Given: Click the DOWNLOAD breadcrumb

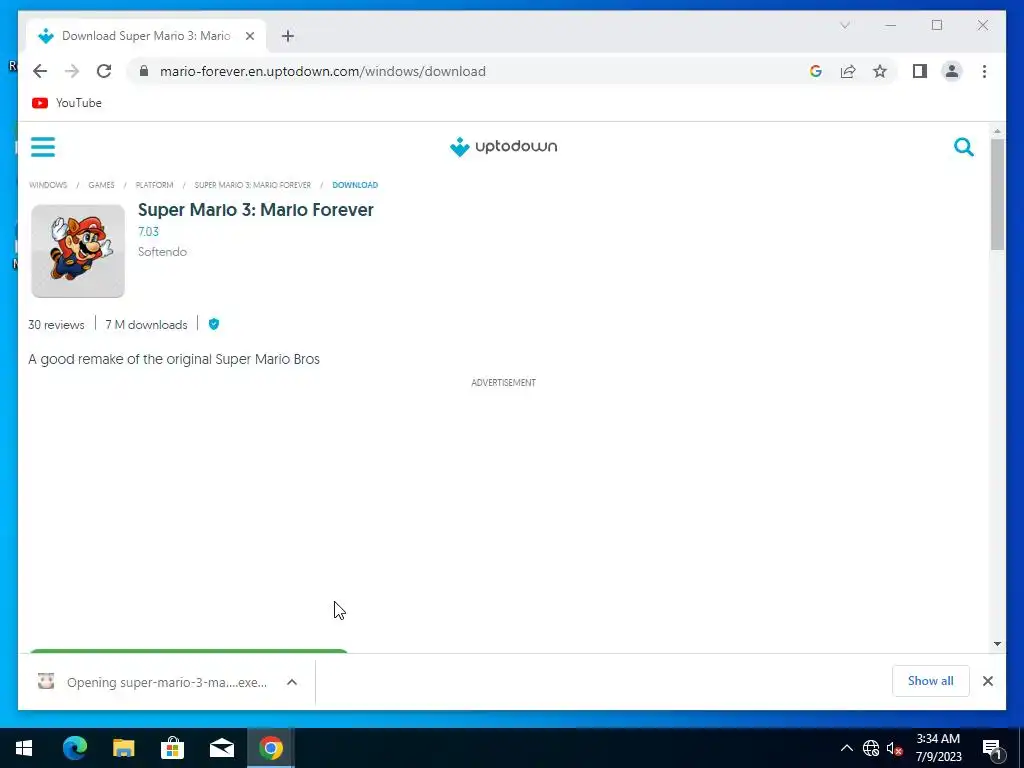Looking at the screenshot, I should (355, 185).
